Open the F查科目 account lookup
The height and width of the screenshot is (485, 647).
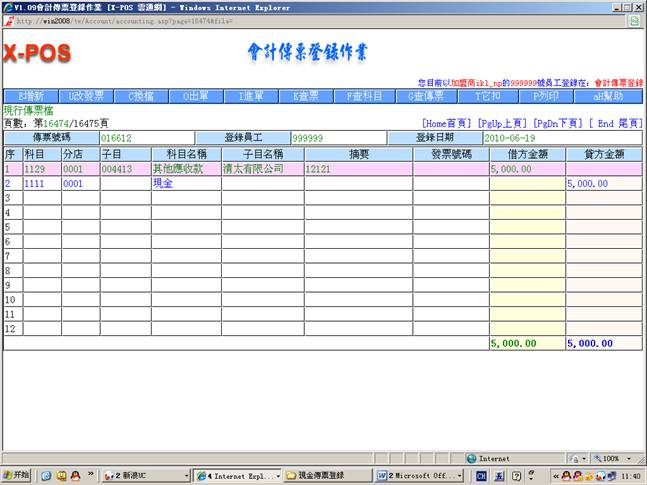[x=361, y=96]
